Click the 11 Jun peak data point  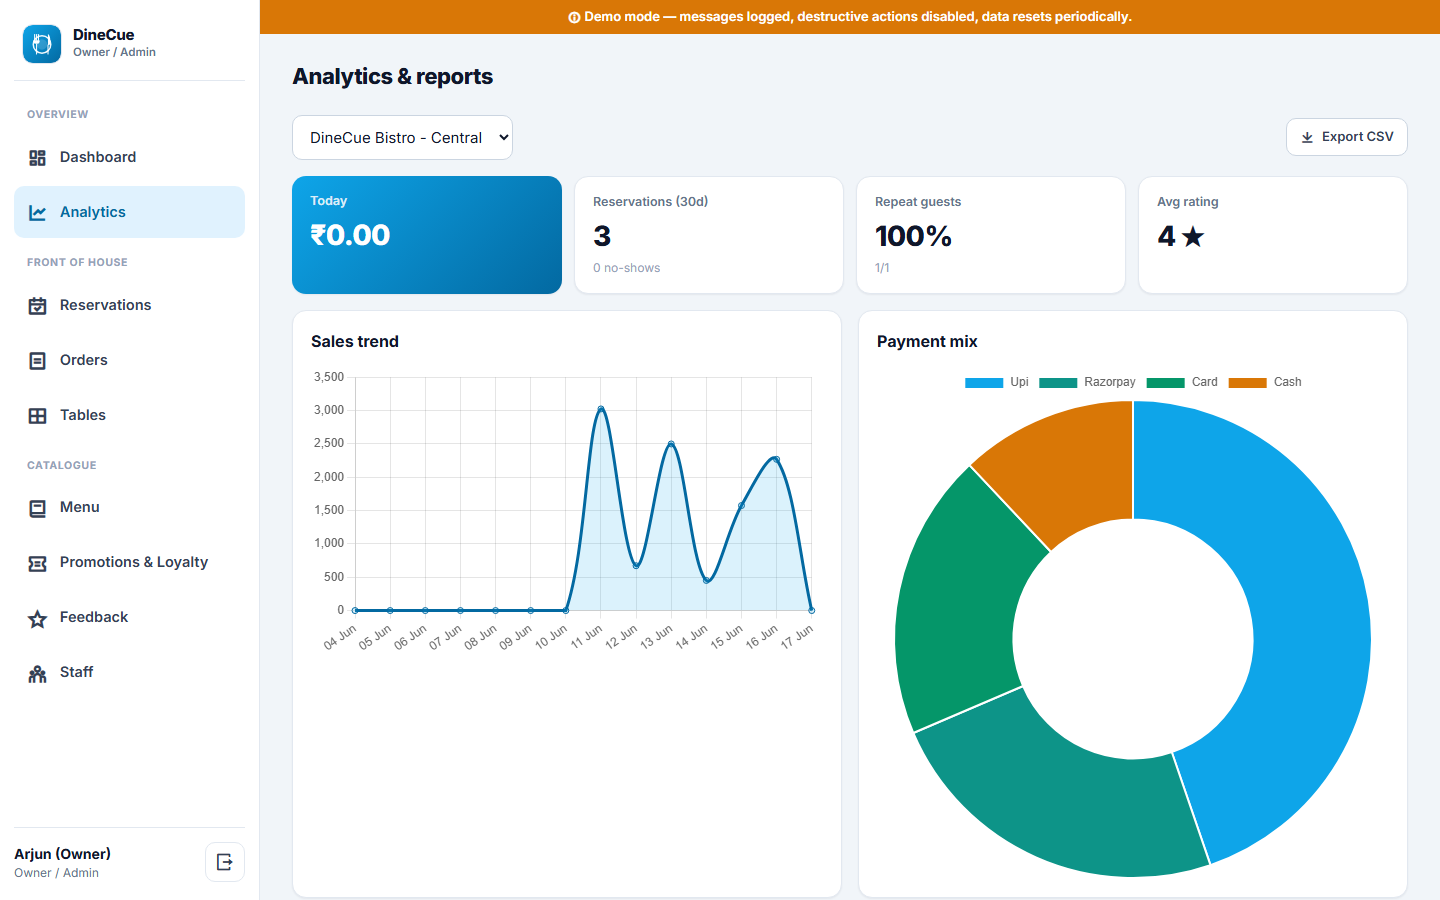(601, 409)
